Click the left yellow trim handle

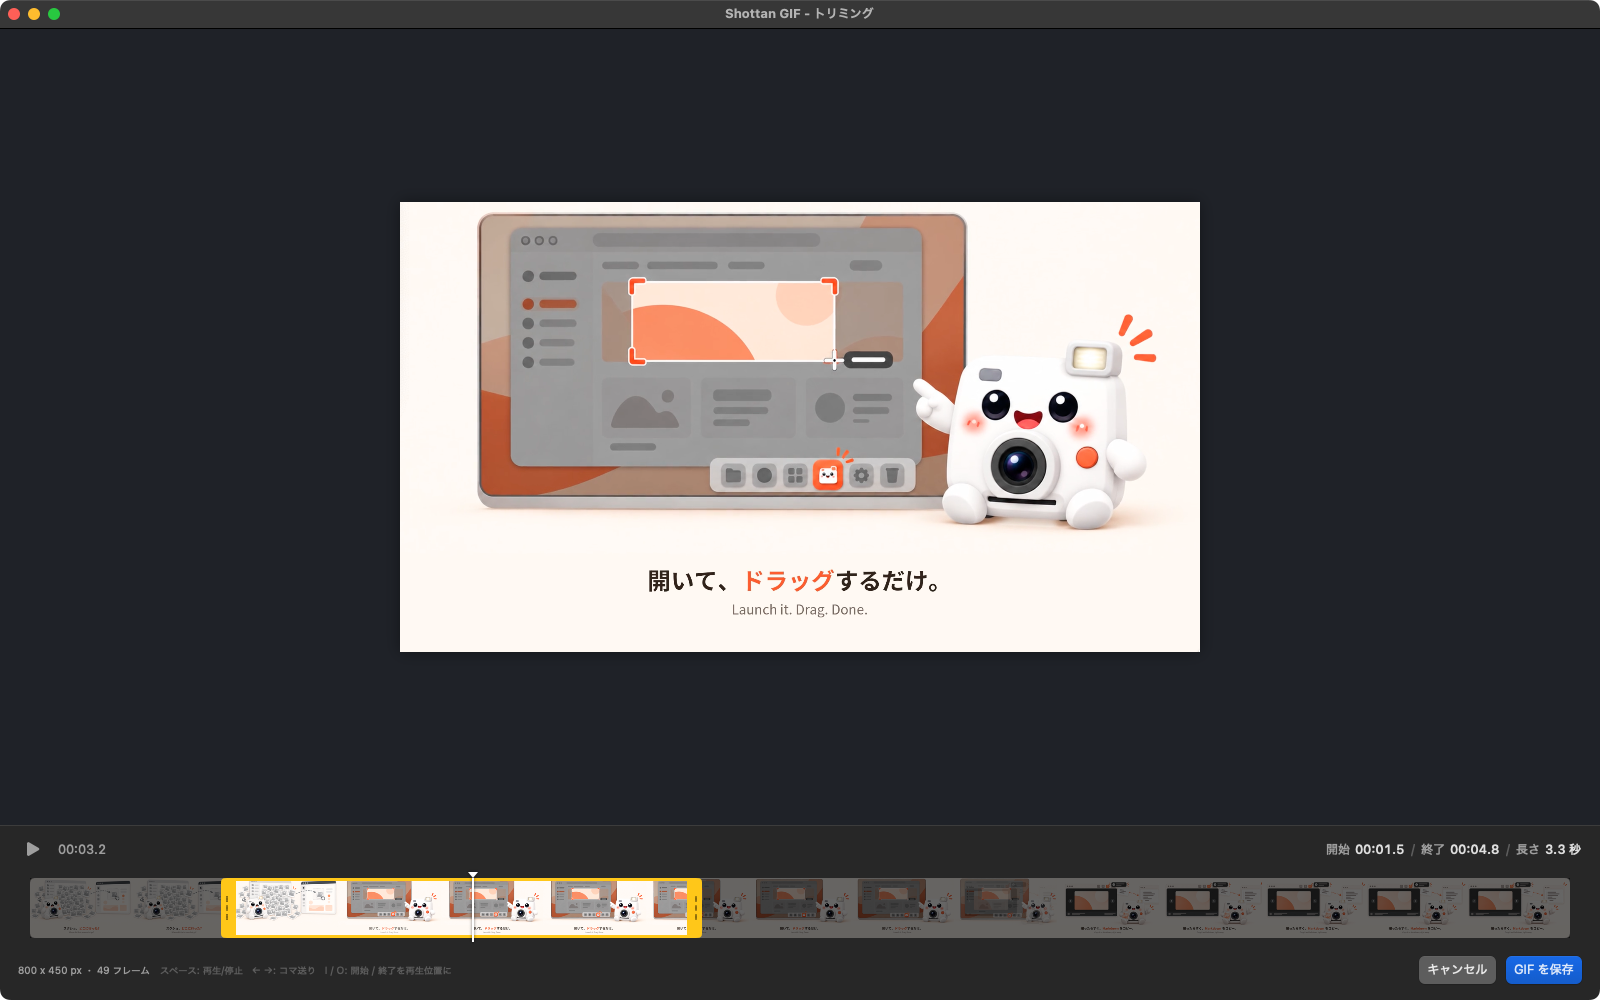click(x=228, y=908)
